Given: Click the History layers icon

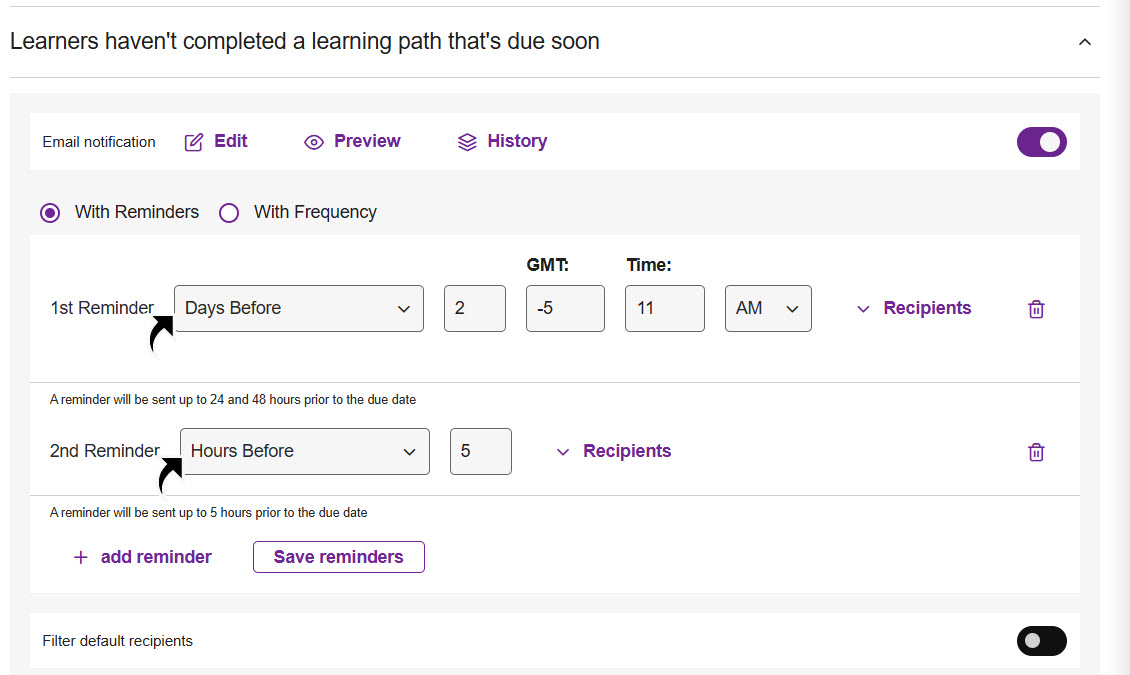Looking at the screenshot, I should click(467, 142).
